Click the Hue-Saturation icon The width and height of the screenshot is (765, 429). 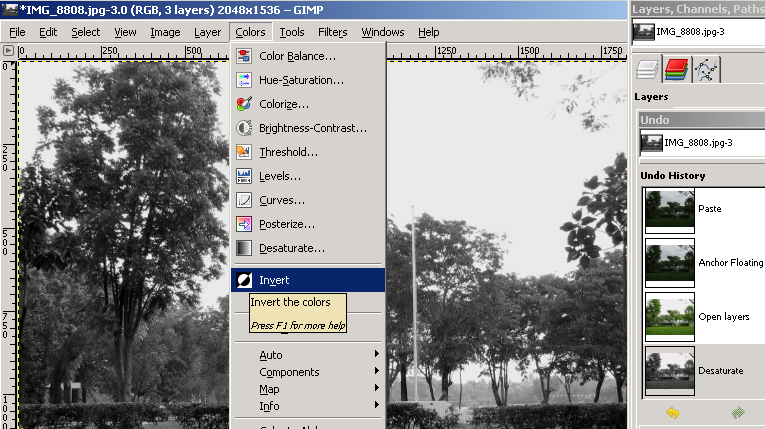244,80
